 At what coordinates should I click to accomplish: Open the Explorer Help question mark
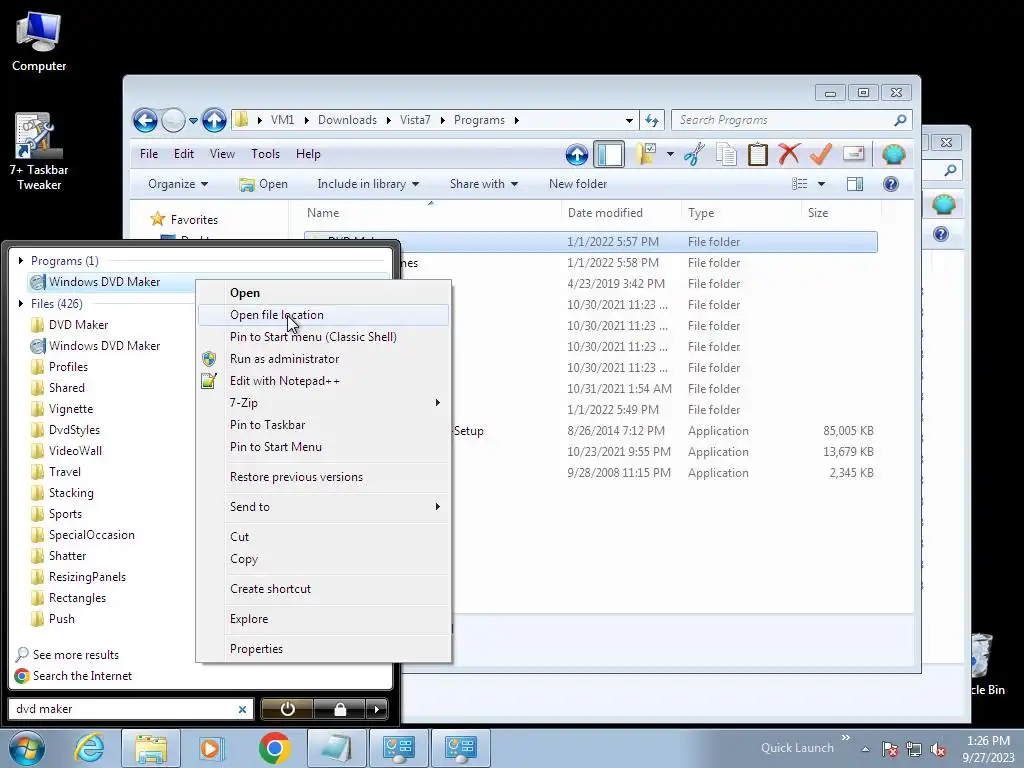(x=891, y=184)
